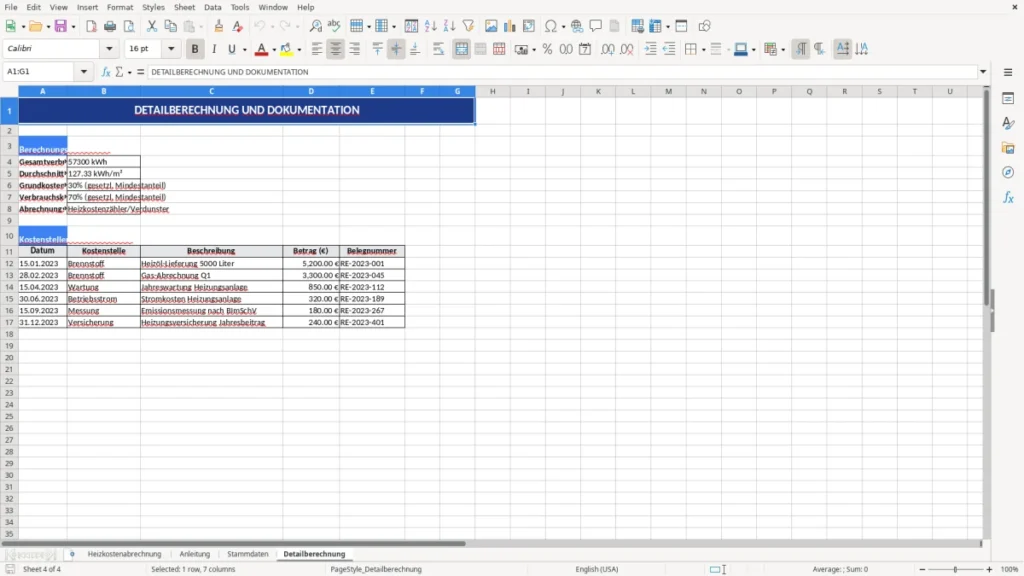The height and width of the screenshot is (576, 1024).
Task: Open the Open-file dropdown arrow
Action: coord(48,27)
